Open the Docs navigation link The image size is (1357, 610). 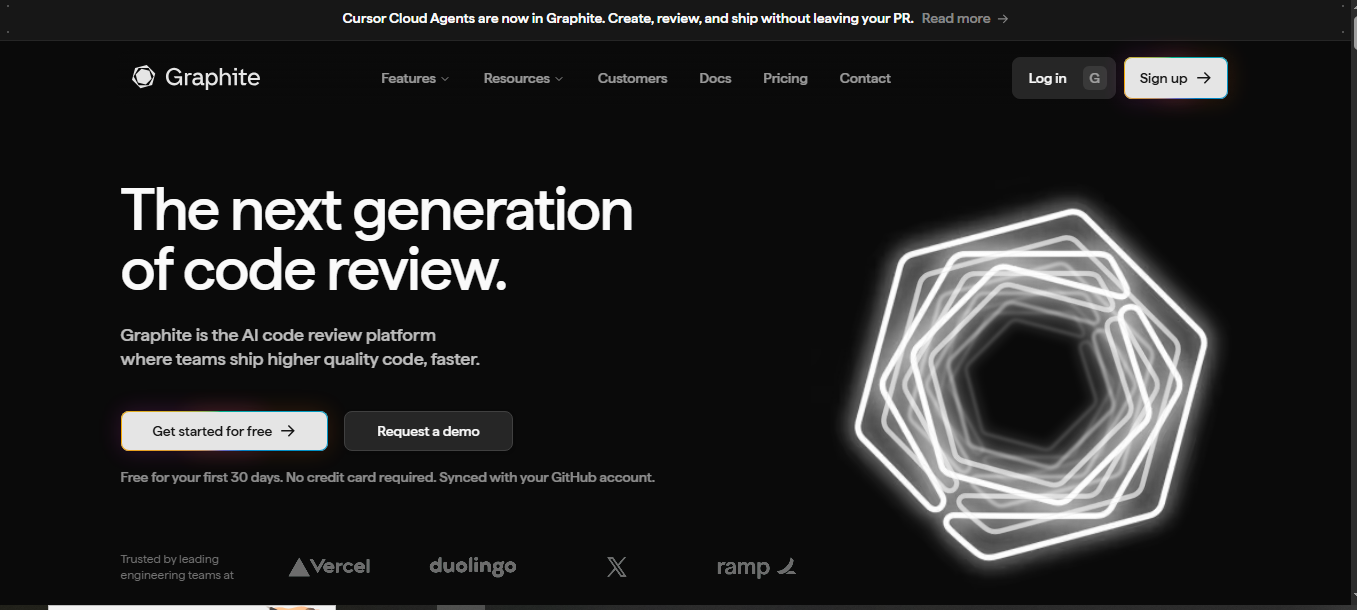click(x=715, y=78)
